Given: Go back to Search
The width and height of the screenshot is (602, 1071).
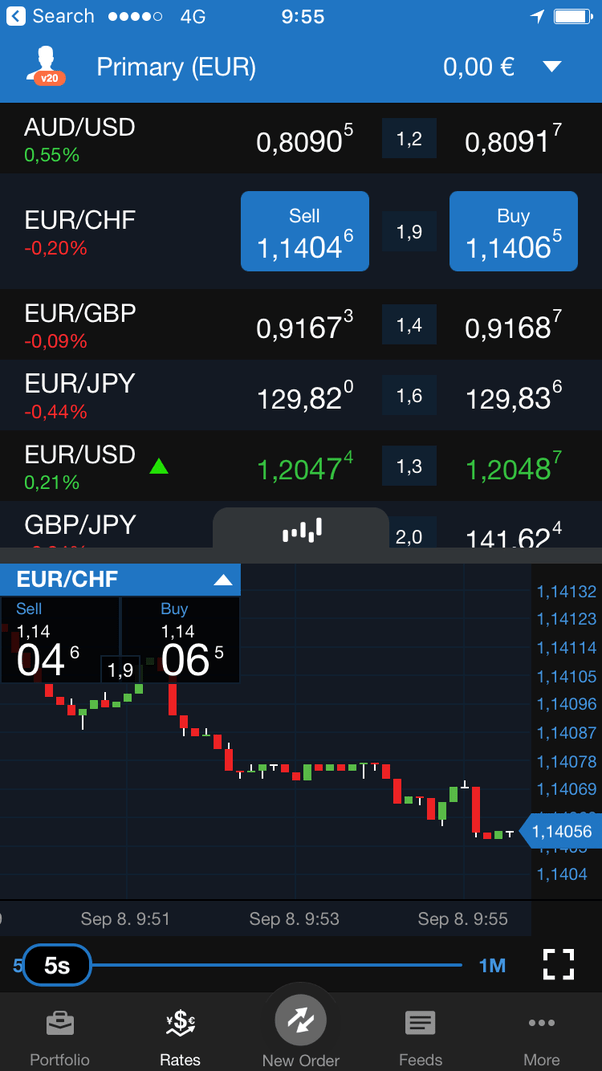Looking at the screenshot, I should [x=49, y=16].
